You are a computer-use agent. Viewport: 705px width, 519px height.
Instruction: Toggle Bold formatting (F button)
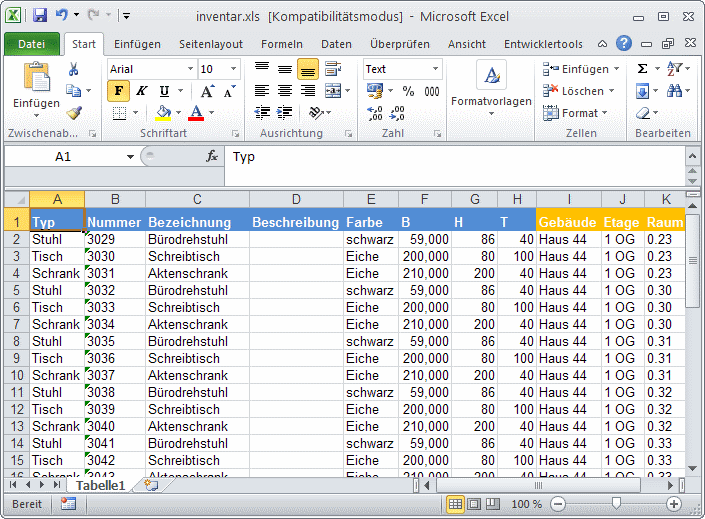click(120, 91)
